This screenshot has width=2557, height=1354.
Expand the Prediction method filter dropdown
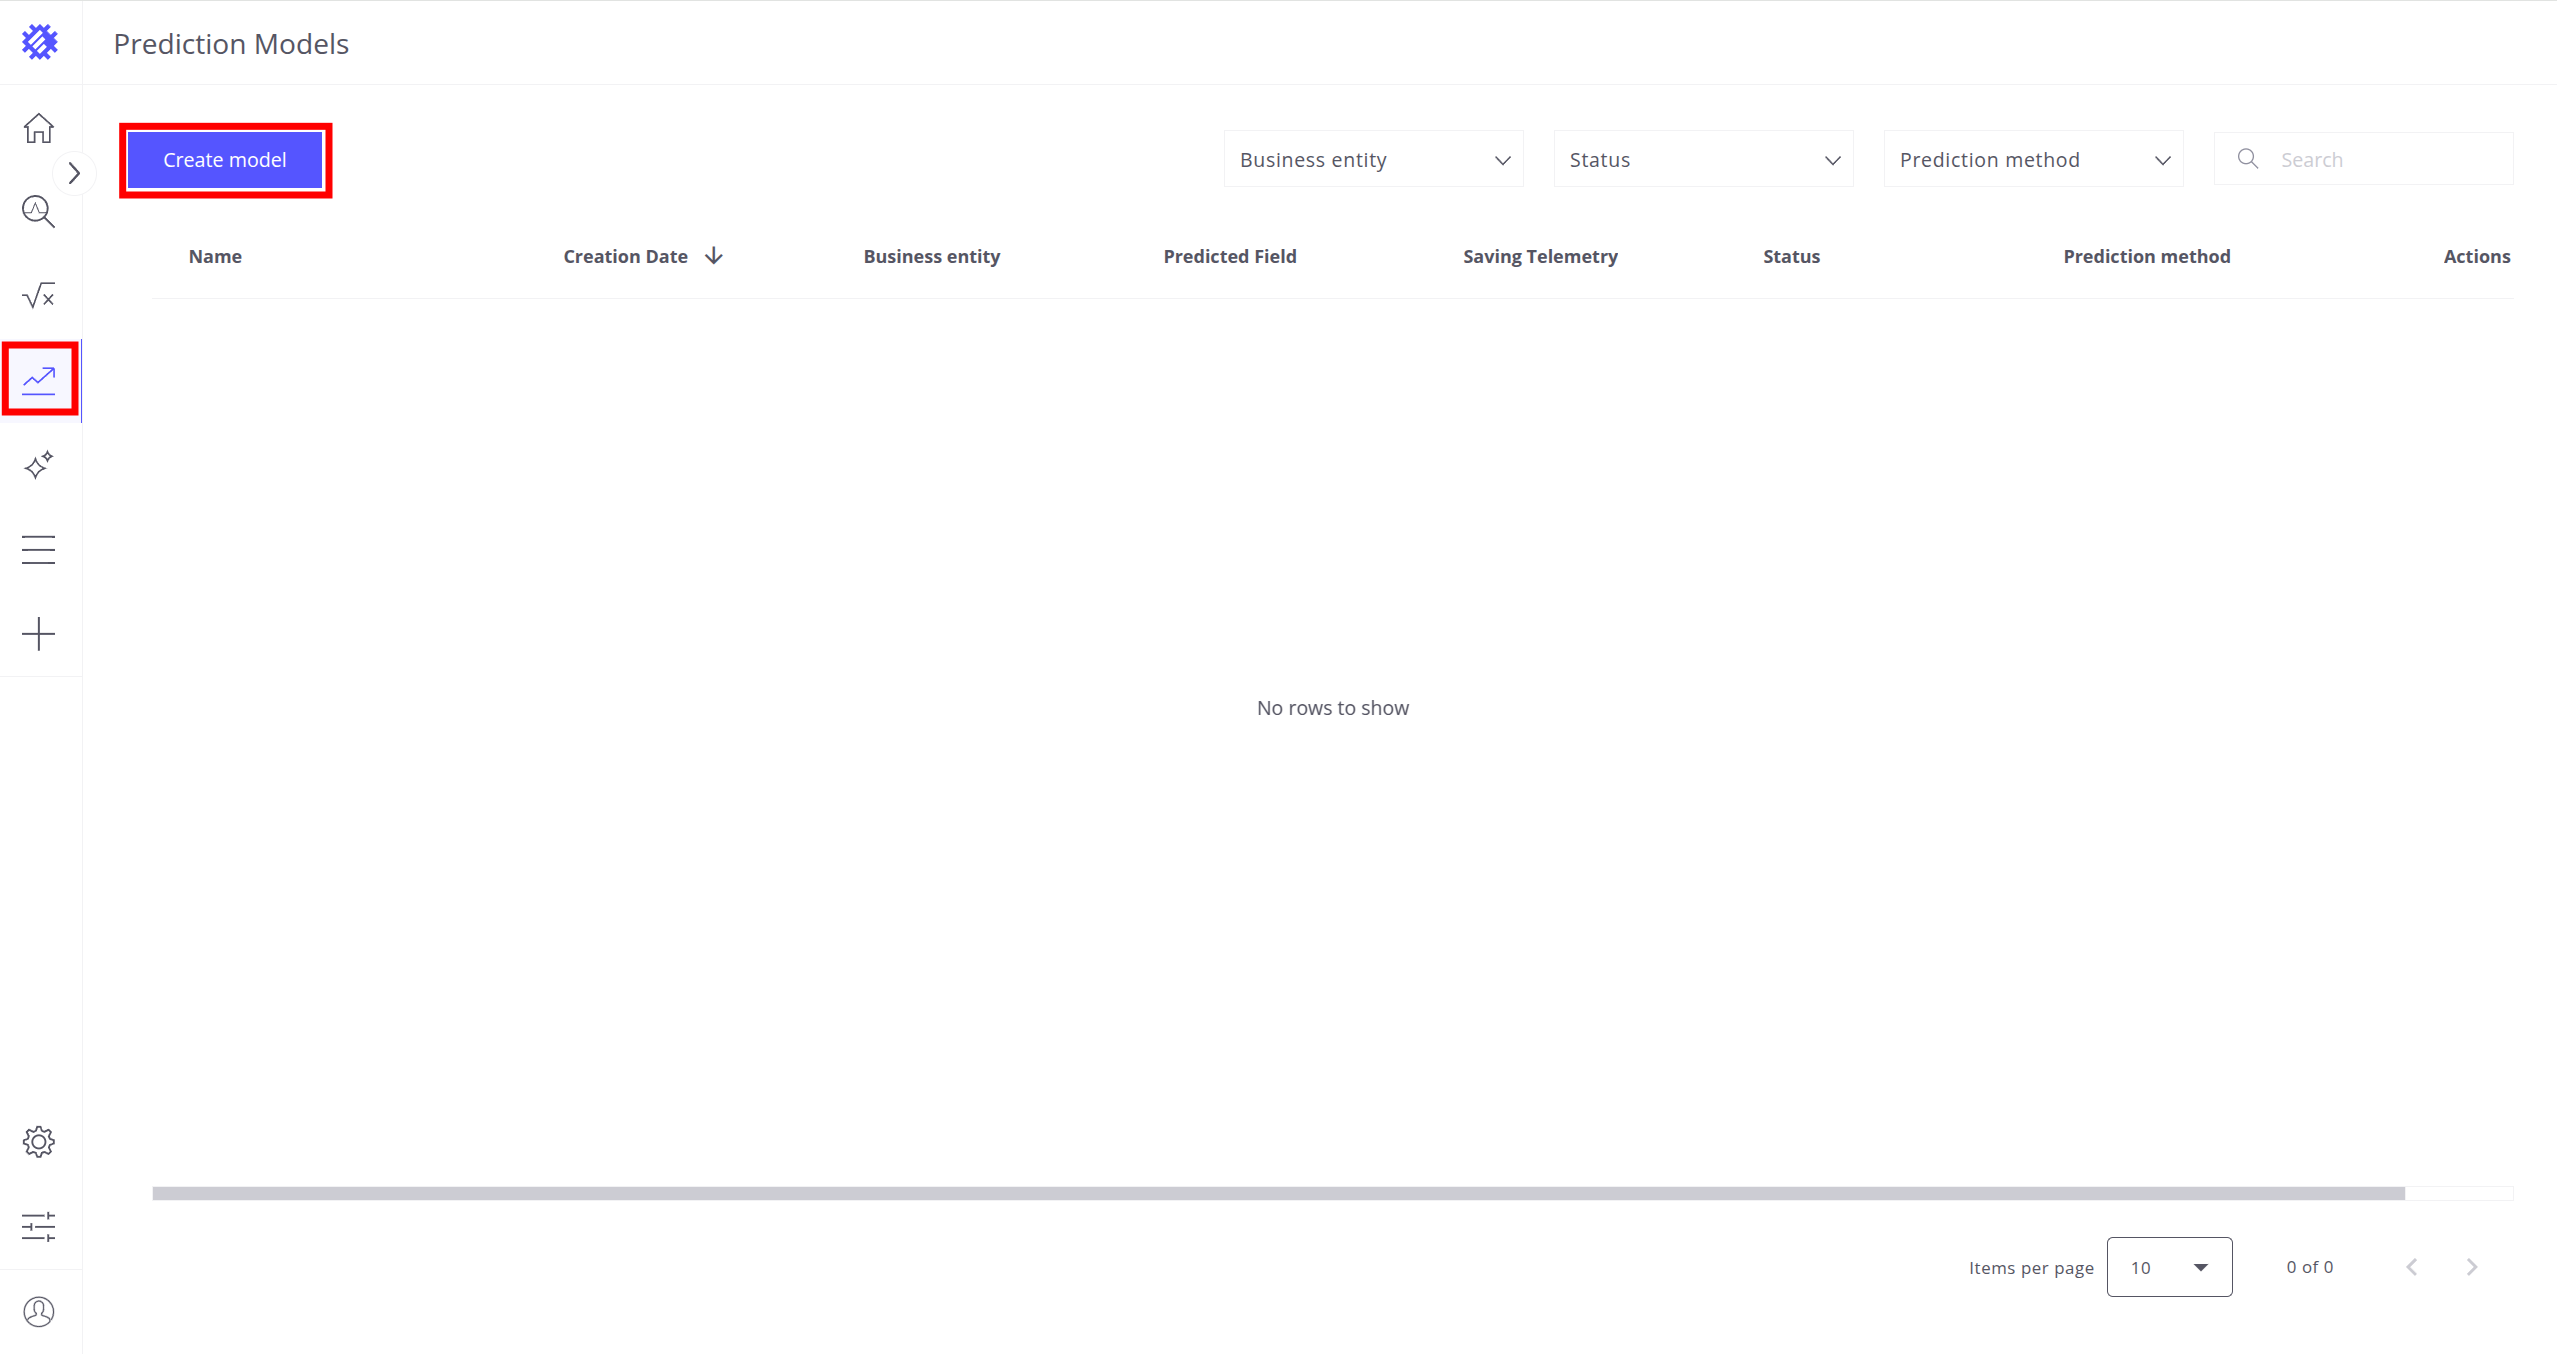point(2033,160)
